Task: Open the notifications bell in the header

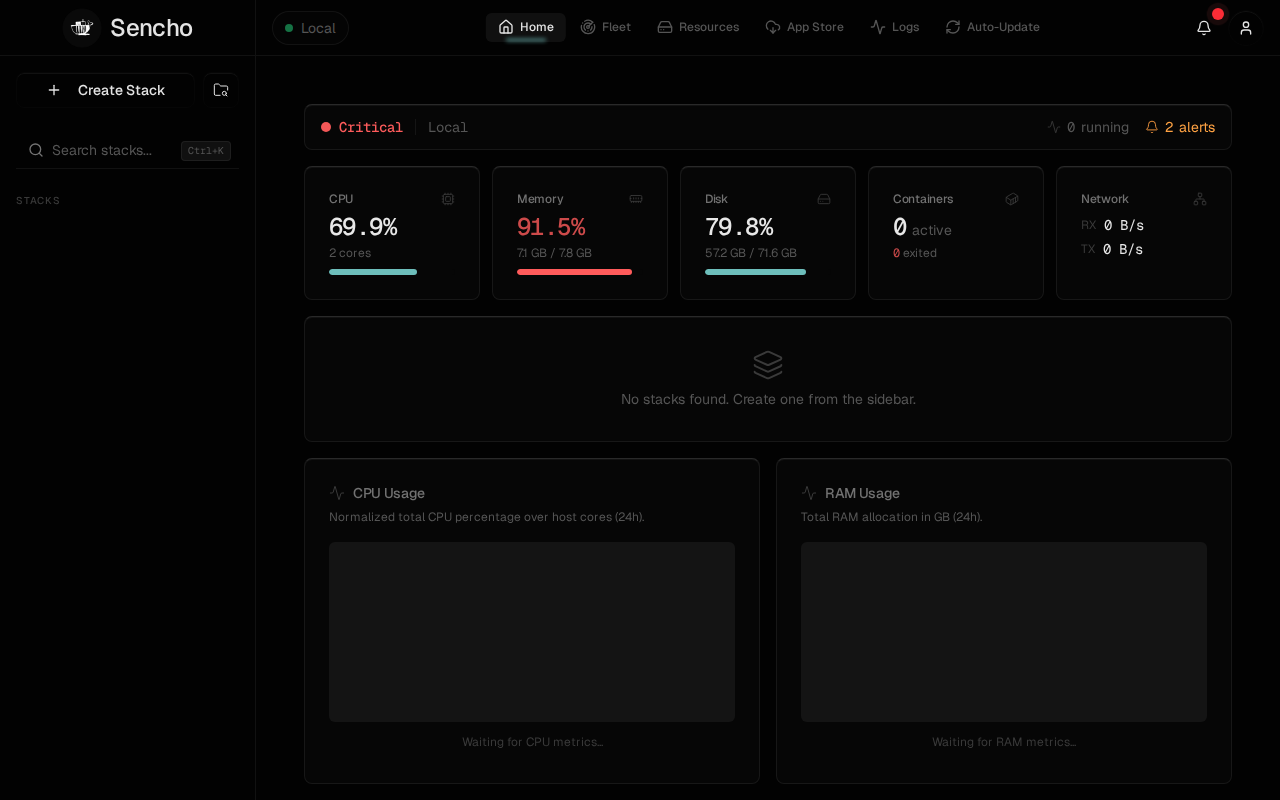Action: (x=1204, y=28)
